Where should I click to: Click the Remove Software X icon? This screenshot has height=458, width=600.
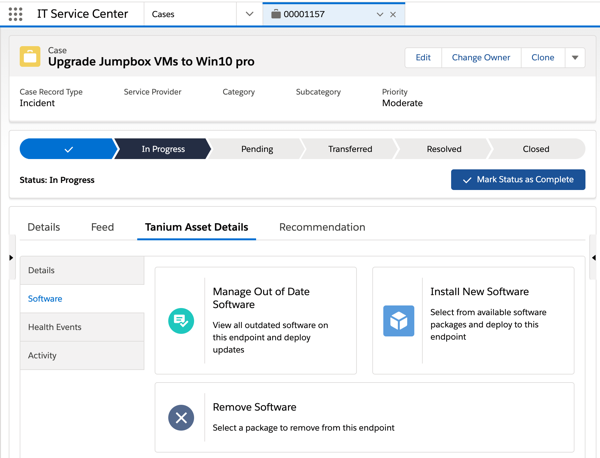[181, 417]
